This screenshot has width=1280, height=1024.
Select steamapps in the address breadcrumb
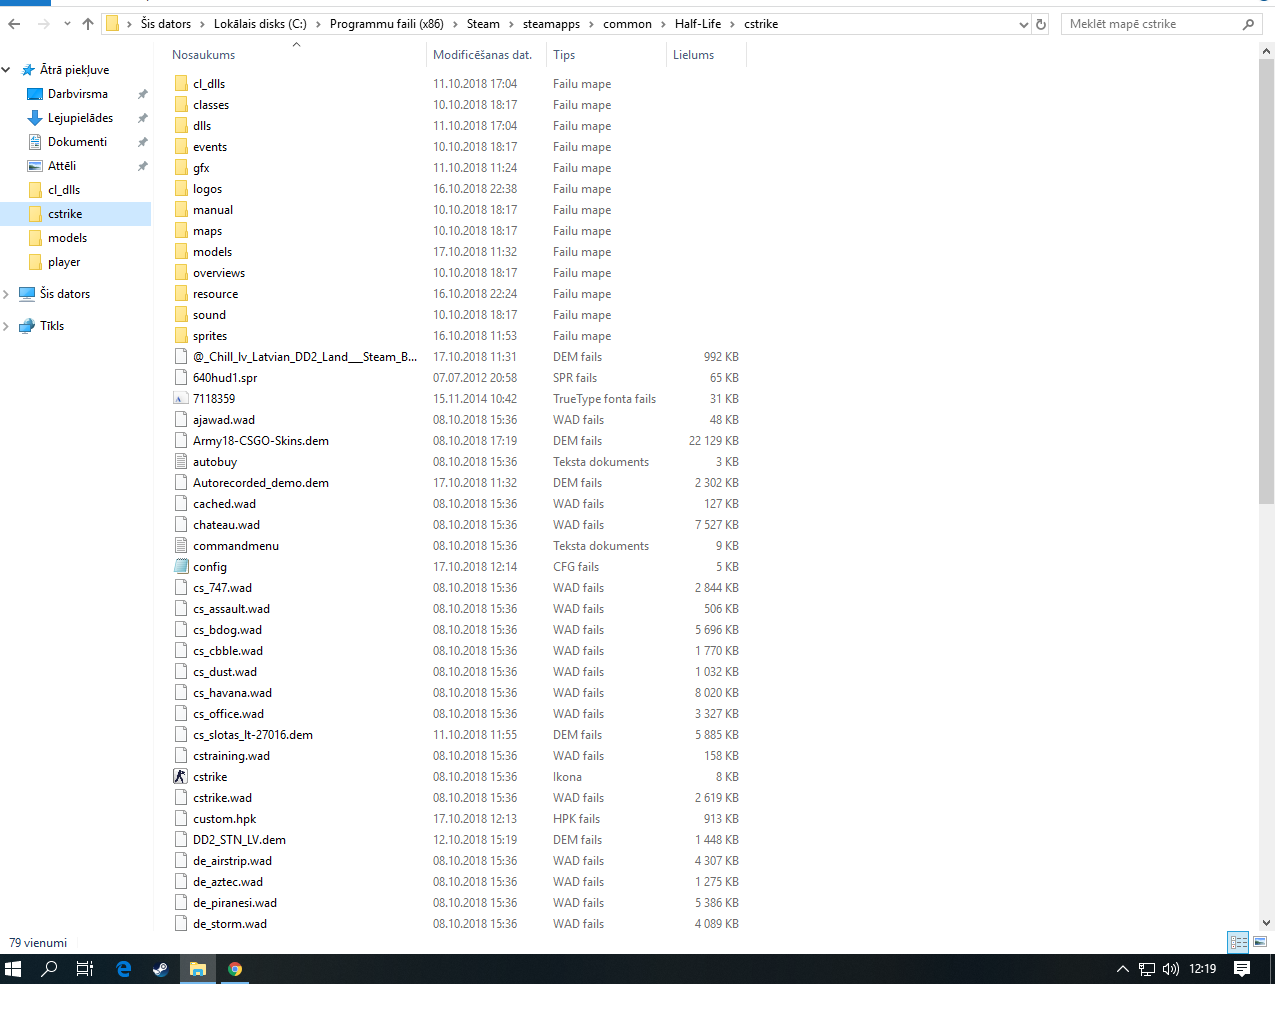(551, 24)
